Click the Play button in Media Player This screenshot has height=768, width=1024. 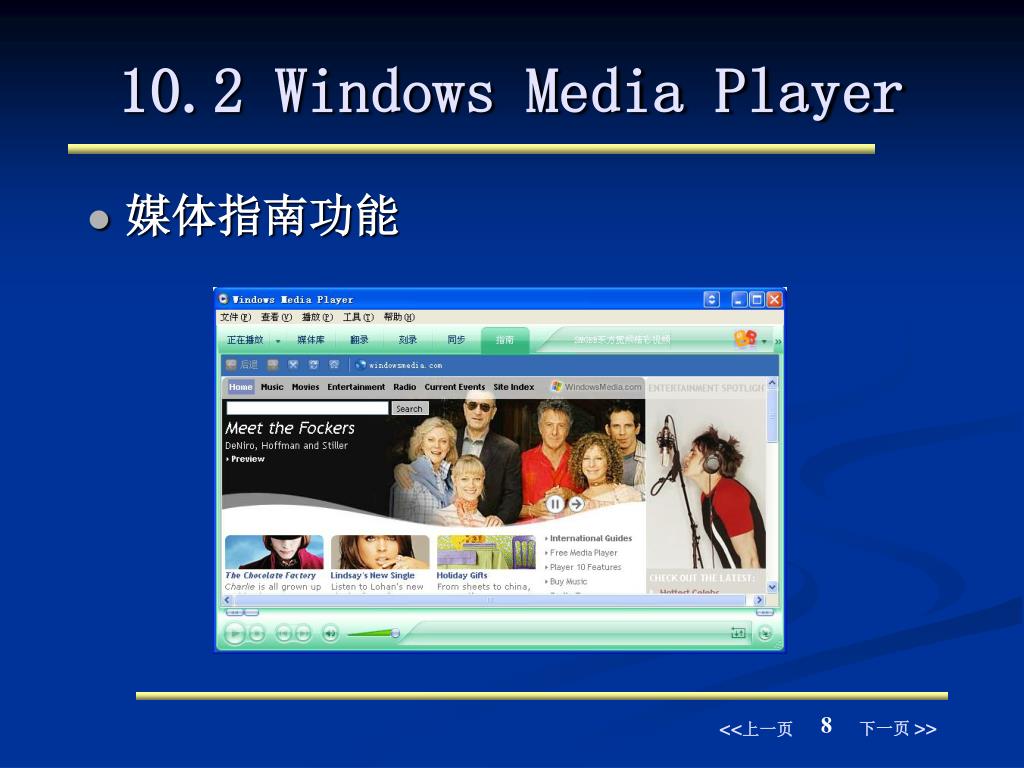[x=234, y=633]
